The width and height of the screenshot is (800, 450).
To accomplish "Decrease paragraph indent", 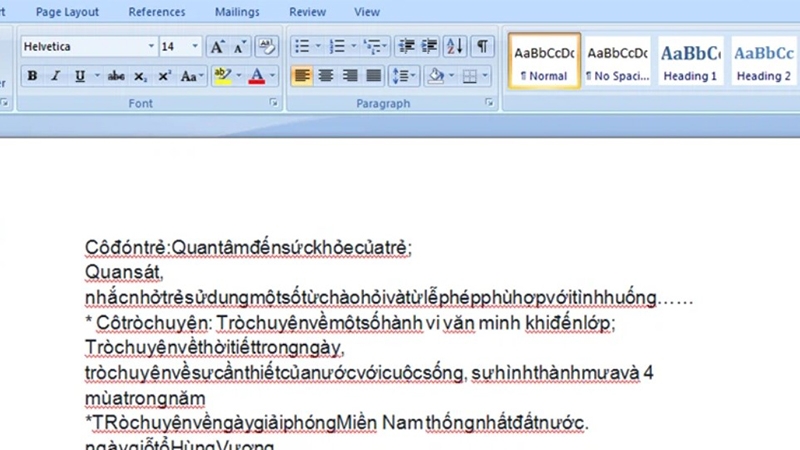I will (x=407, y=46).
